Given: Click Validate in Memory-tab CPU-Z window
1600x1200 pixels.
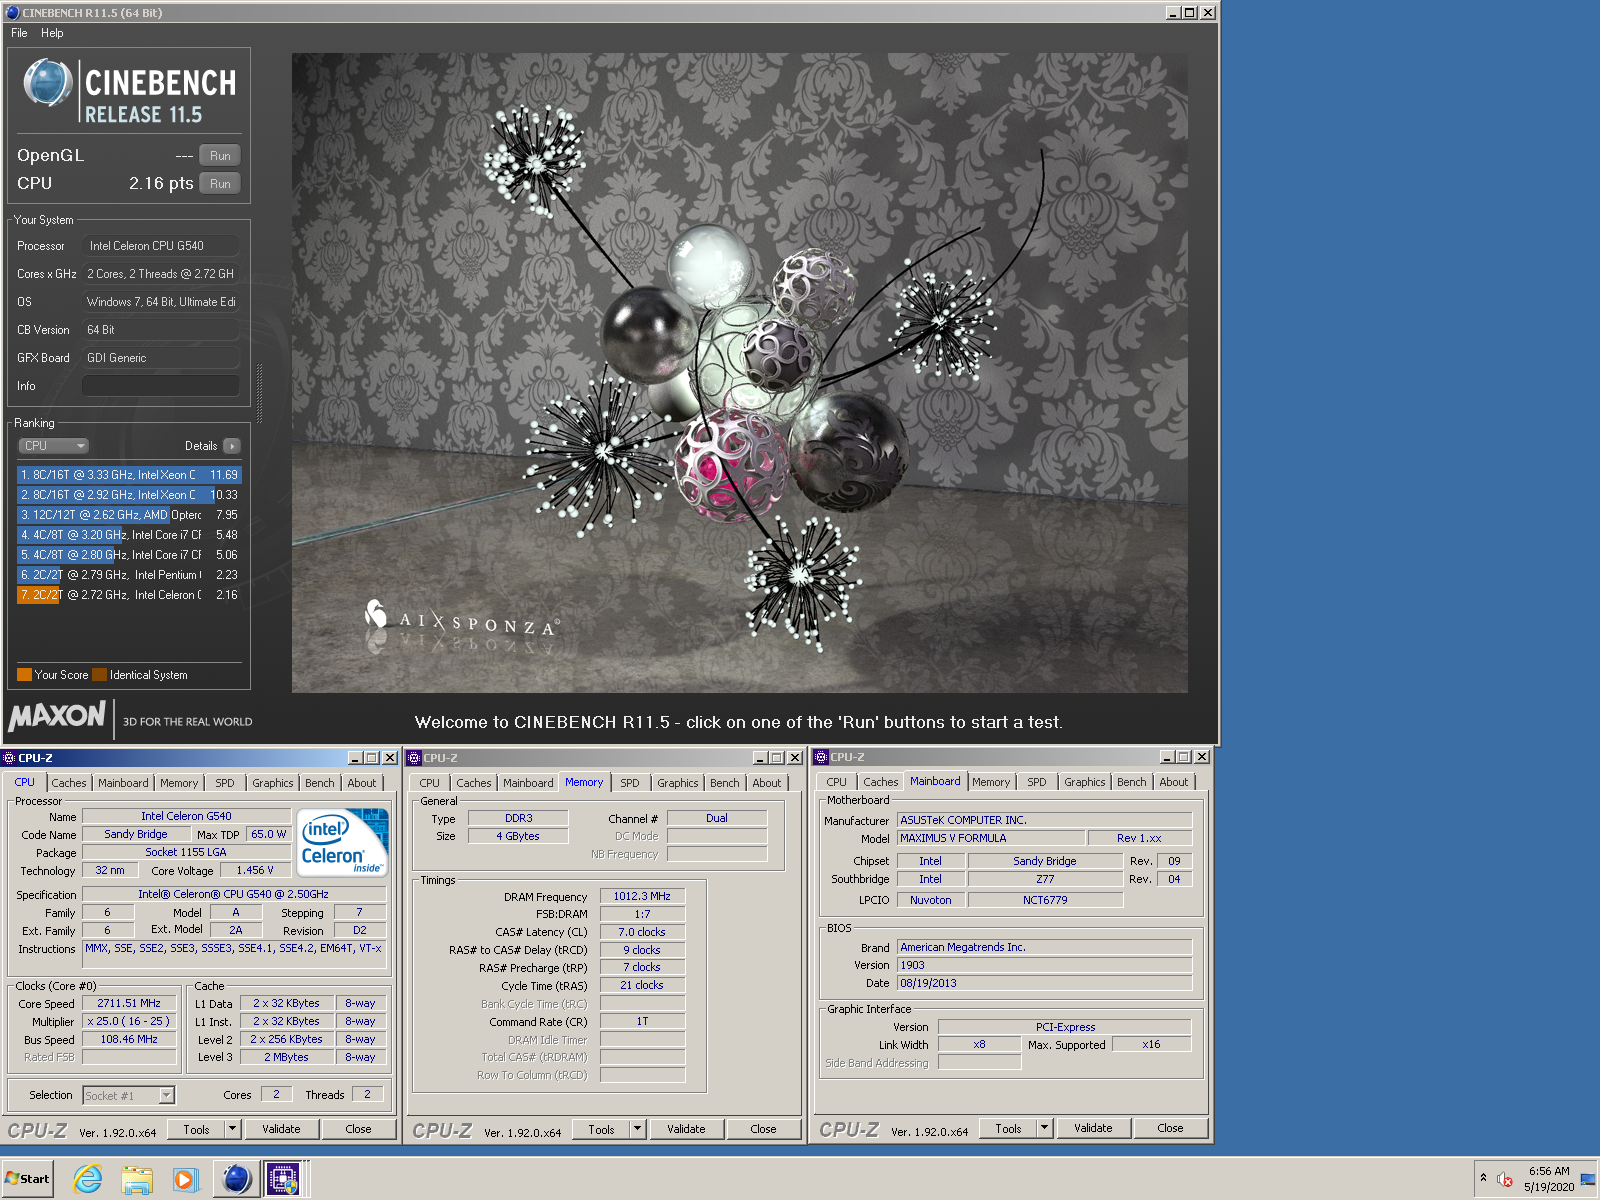Looking at the screenshot, I should click(x=686, y=1129).
